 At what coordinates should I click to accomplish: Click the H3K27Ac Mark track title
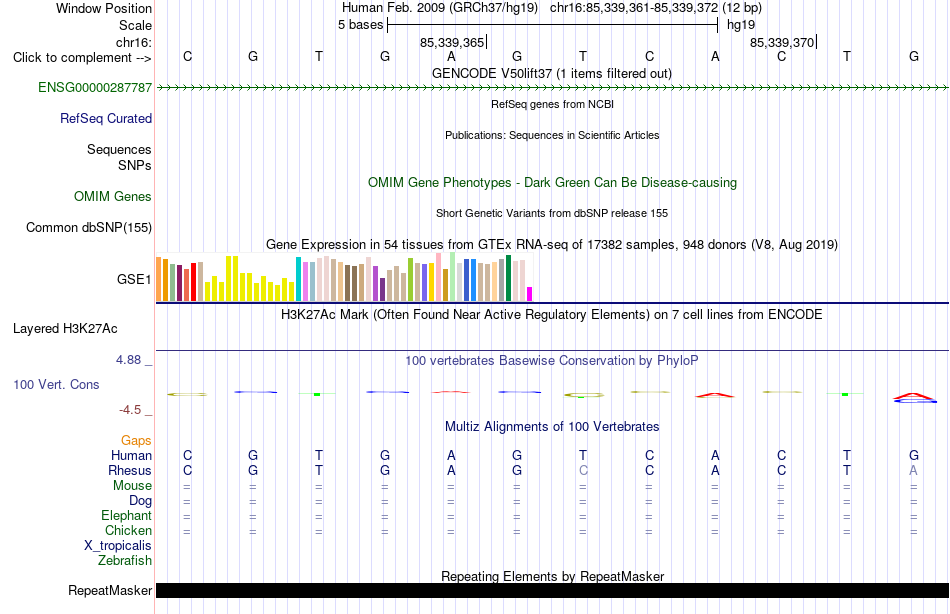click(552, 315)
